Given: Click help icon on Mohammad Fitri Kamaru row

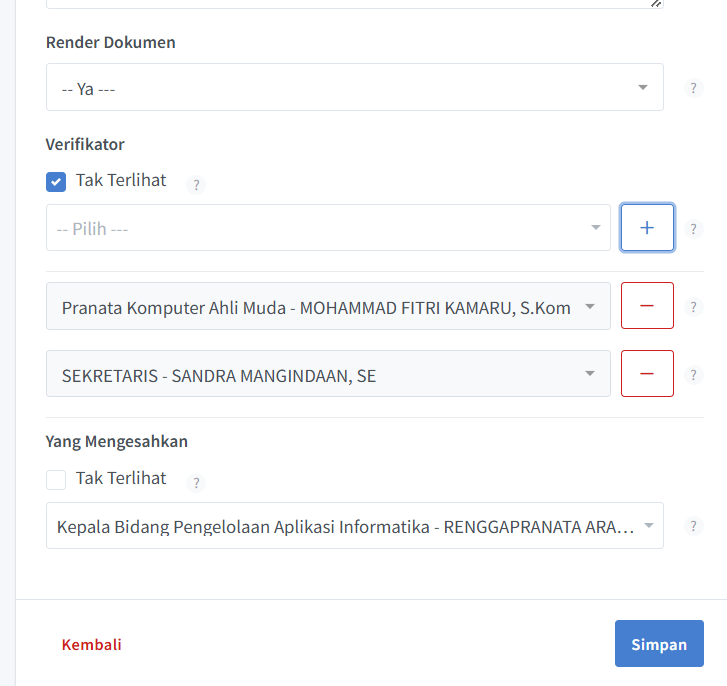Looking at the screenshot, I should point(694,307).
